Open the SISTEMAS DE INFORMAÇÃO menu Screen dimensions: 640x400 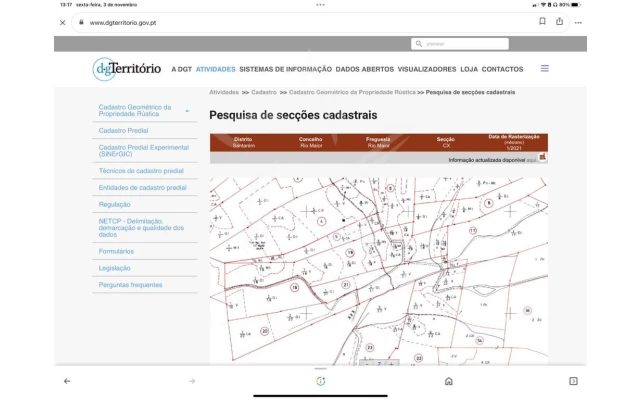[285, 70]
